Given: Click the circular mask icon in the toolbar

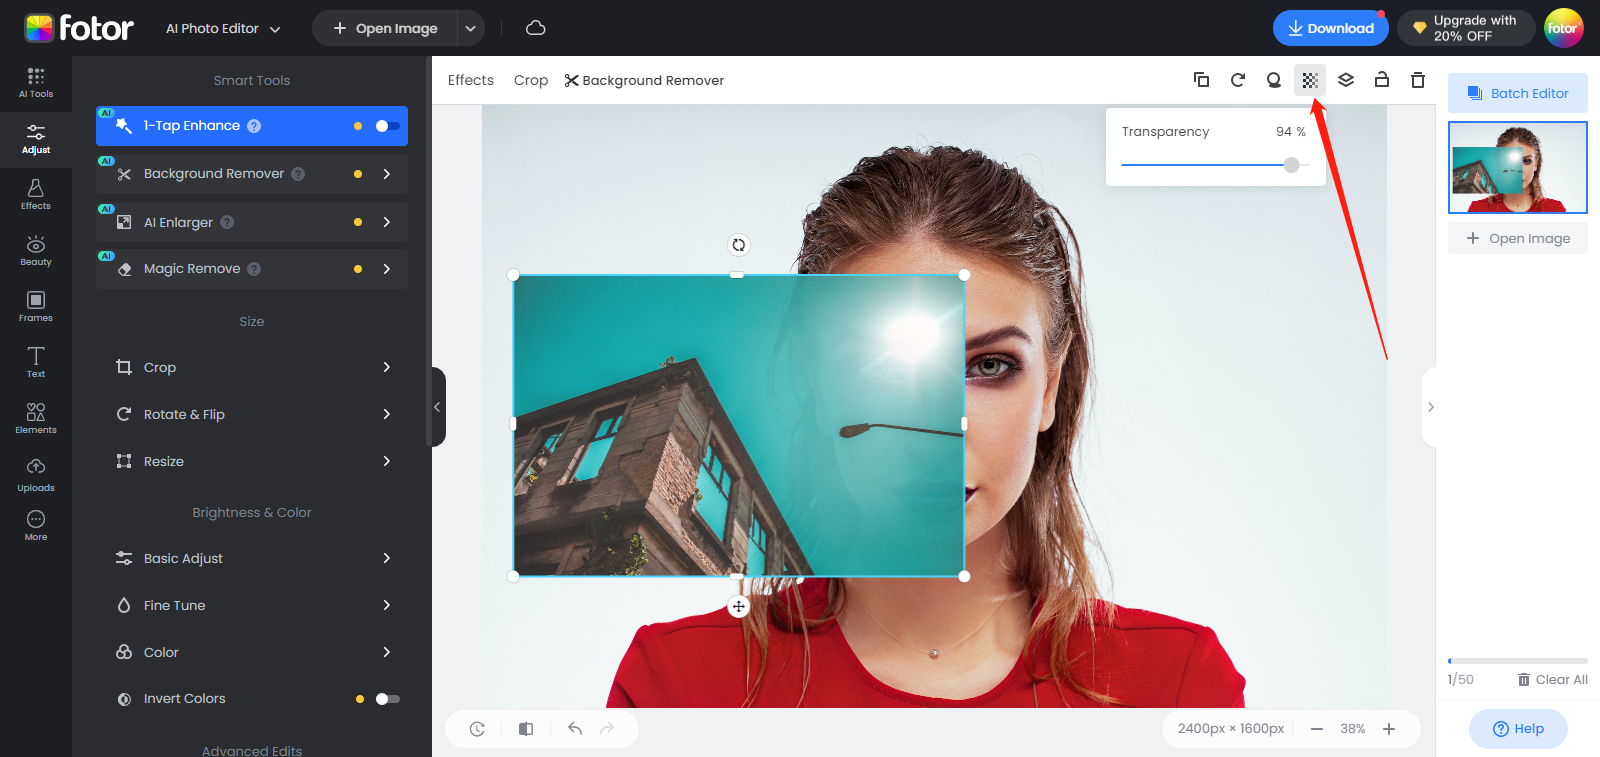Looking at the screenshot, I should point(1274,80).
